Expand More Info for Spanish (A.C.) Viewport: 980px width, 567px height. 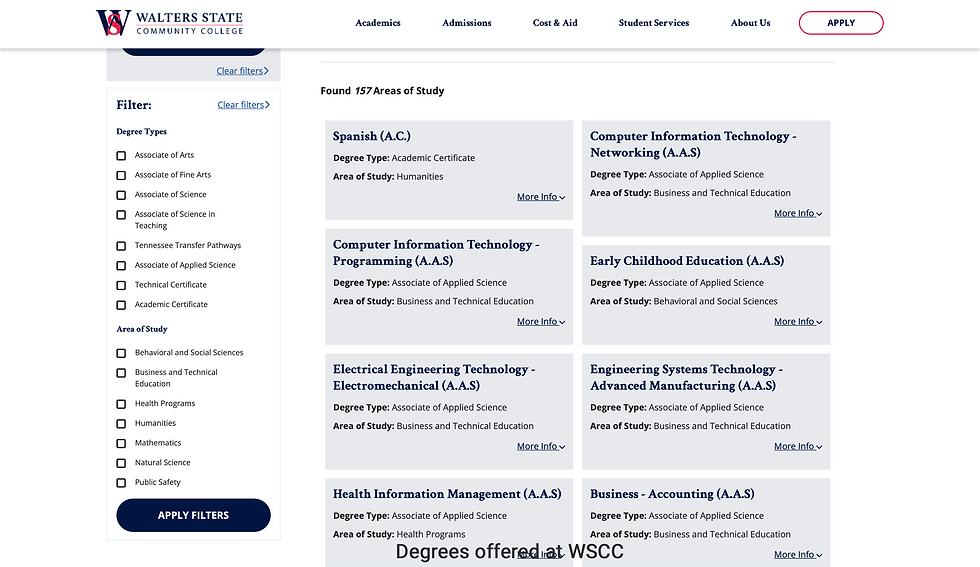pos(541,197)
